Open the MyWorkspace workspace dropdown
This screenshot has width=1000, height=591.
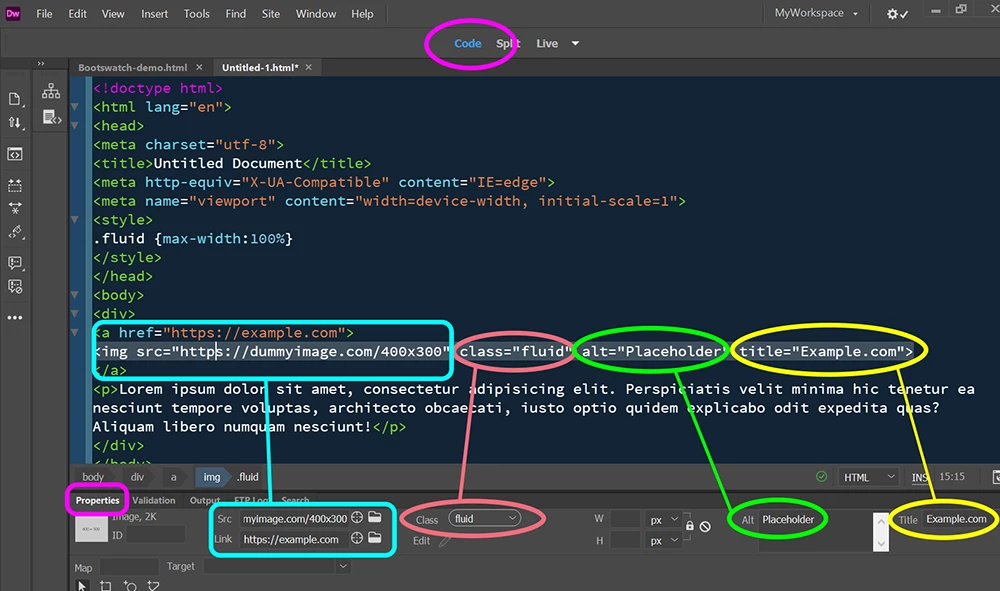pyautogui.click(x=816, y=13)
